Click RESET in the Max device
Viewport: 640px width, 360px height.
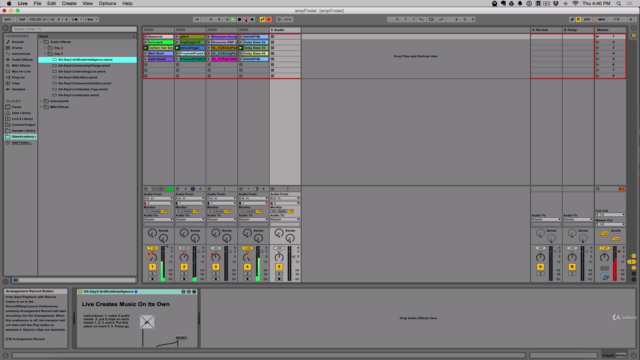181,338
